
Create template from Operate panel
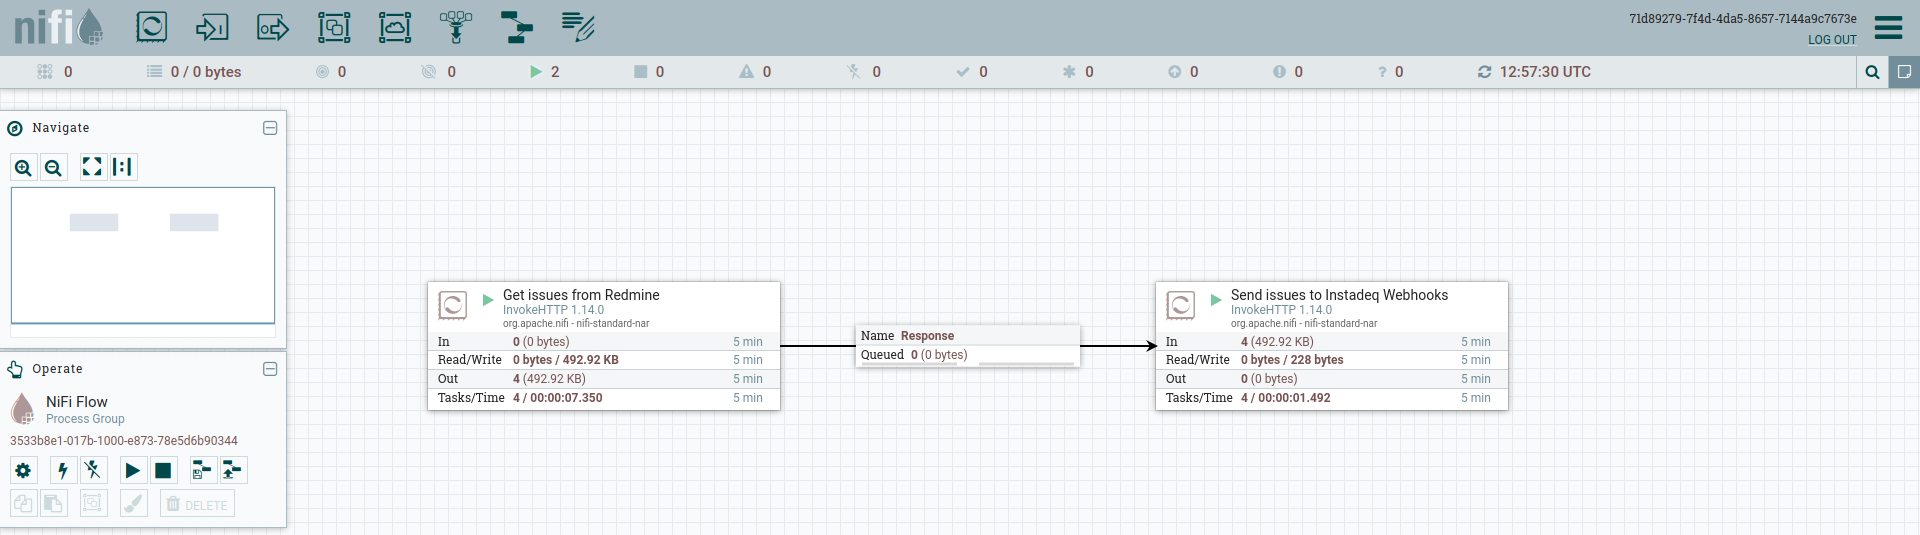pos(203,470)
